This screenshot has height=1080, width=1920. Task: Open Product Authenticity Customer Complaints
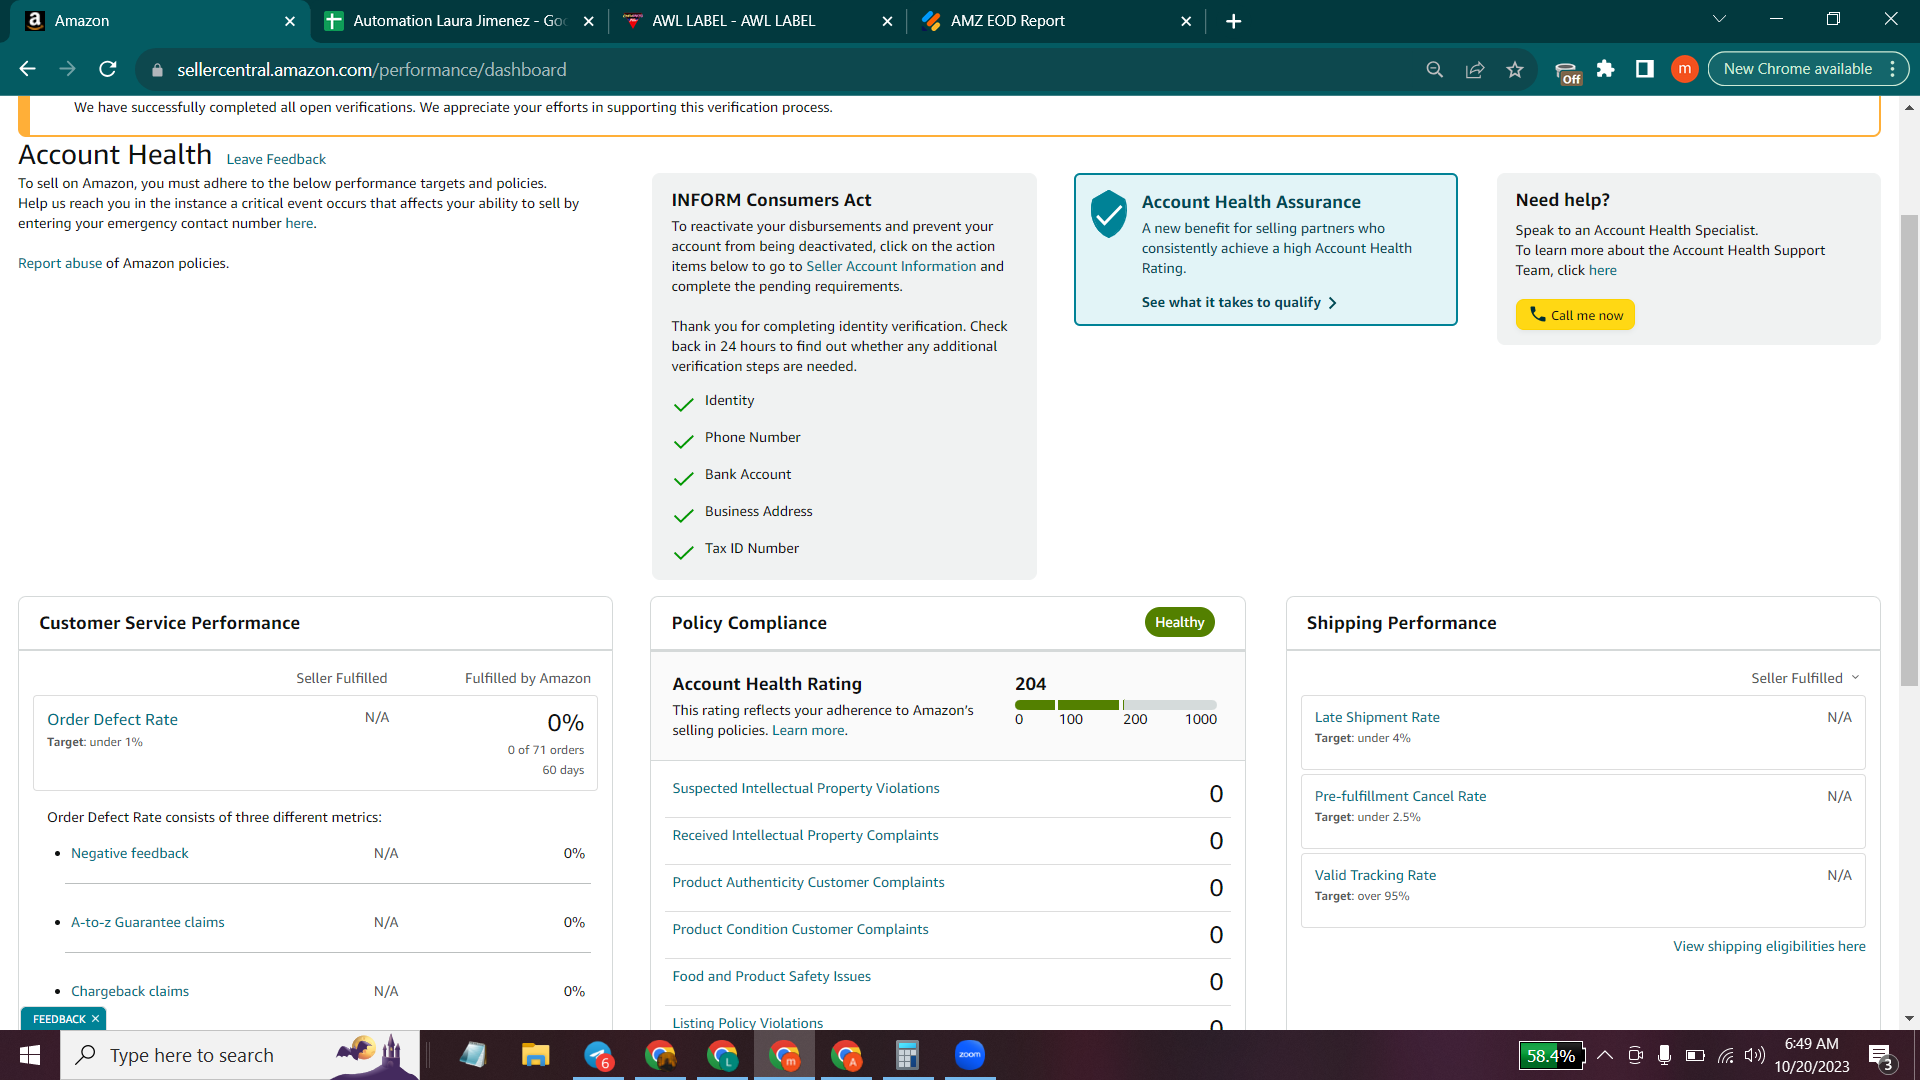click(808, 882)
